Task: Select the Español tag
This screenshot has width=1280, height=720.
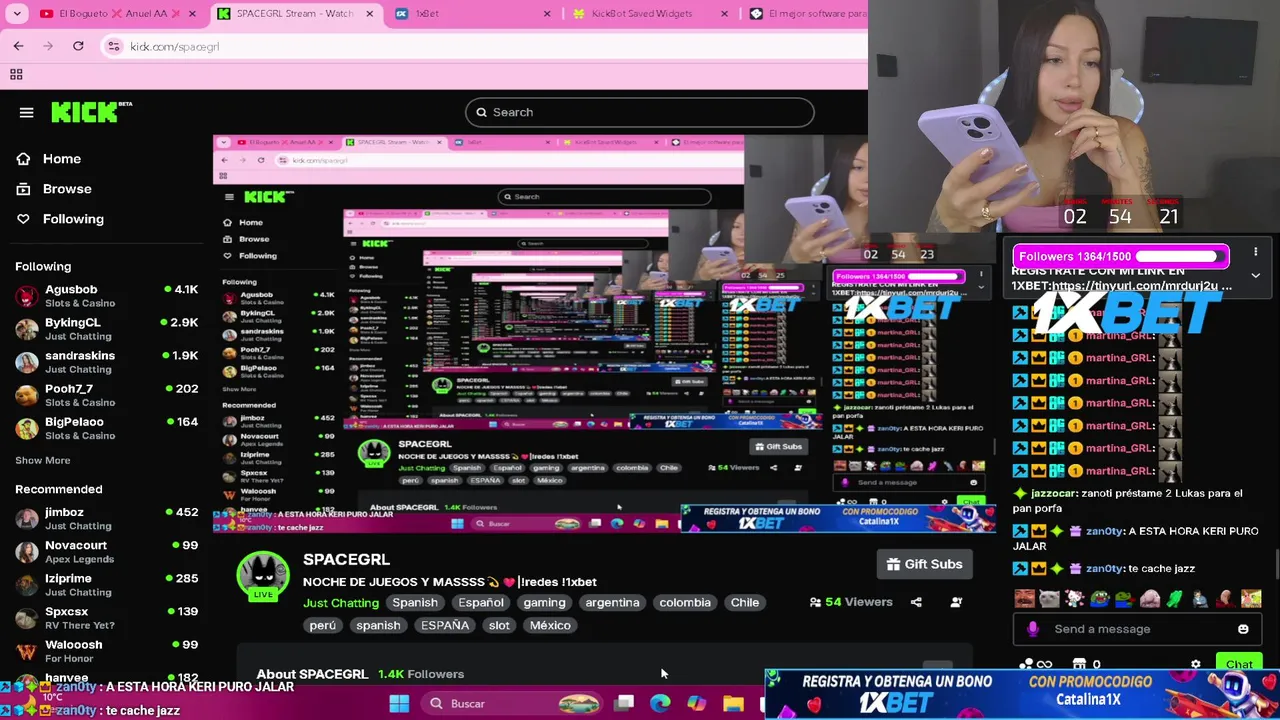Action: coord(481,603)
